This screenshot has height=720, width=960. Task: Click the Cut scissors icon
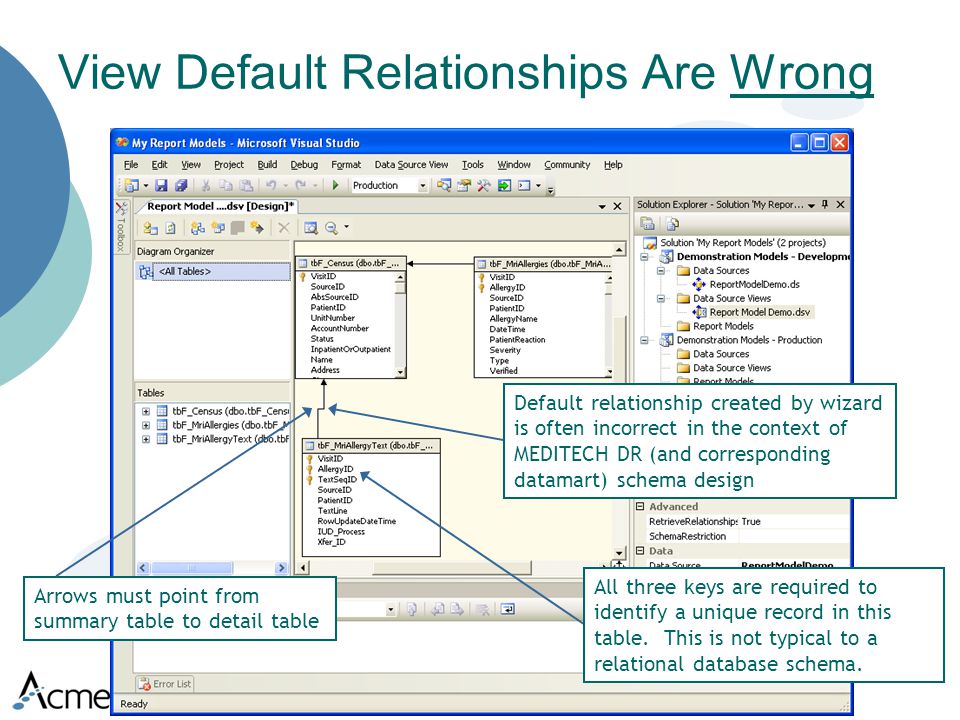point(206,185)
